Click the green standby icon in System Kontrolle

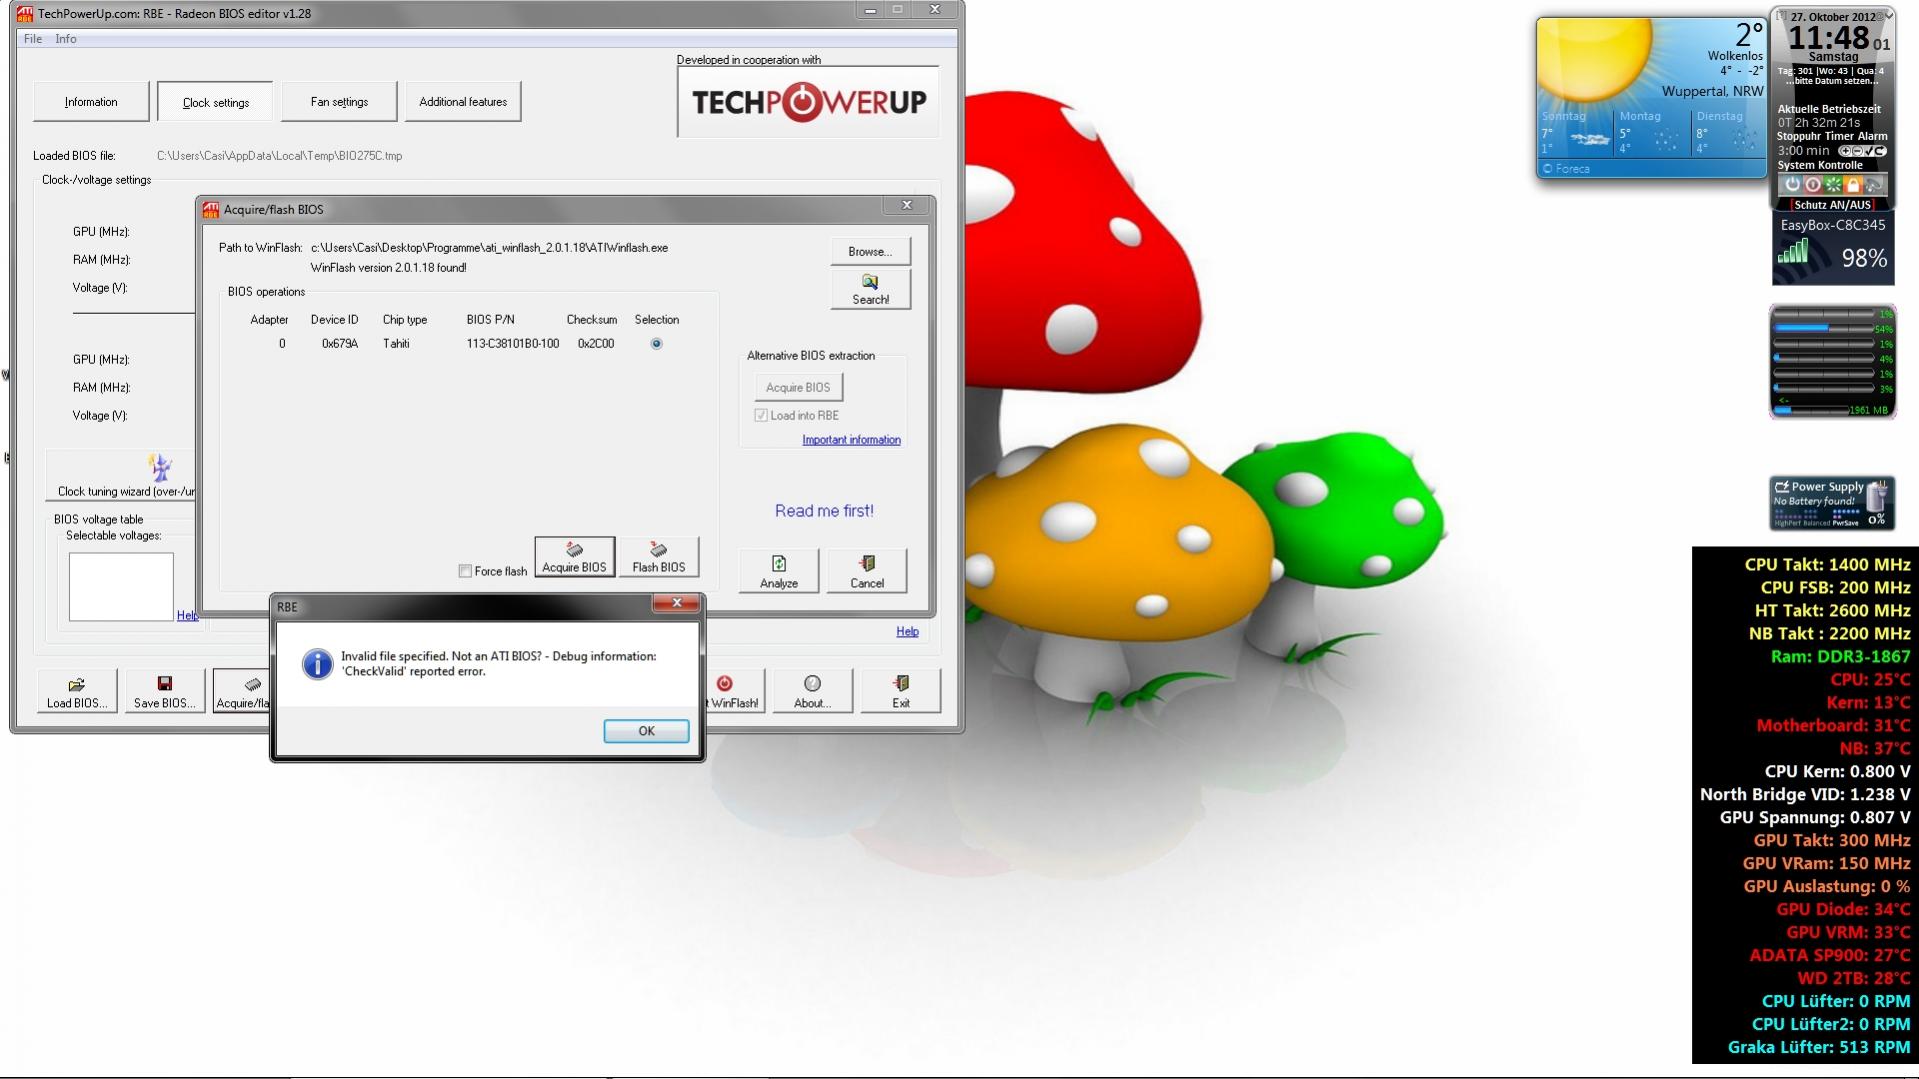pyautogui.click(x=1834, y=185)
